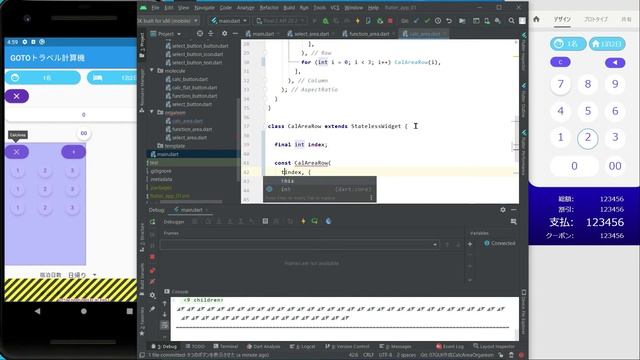Click the Flutter Inspector side tab icon
Screen dimensions: 640x360
coord(524,36)
